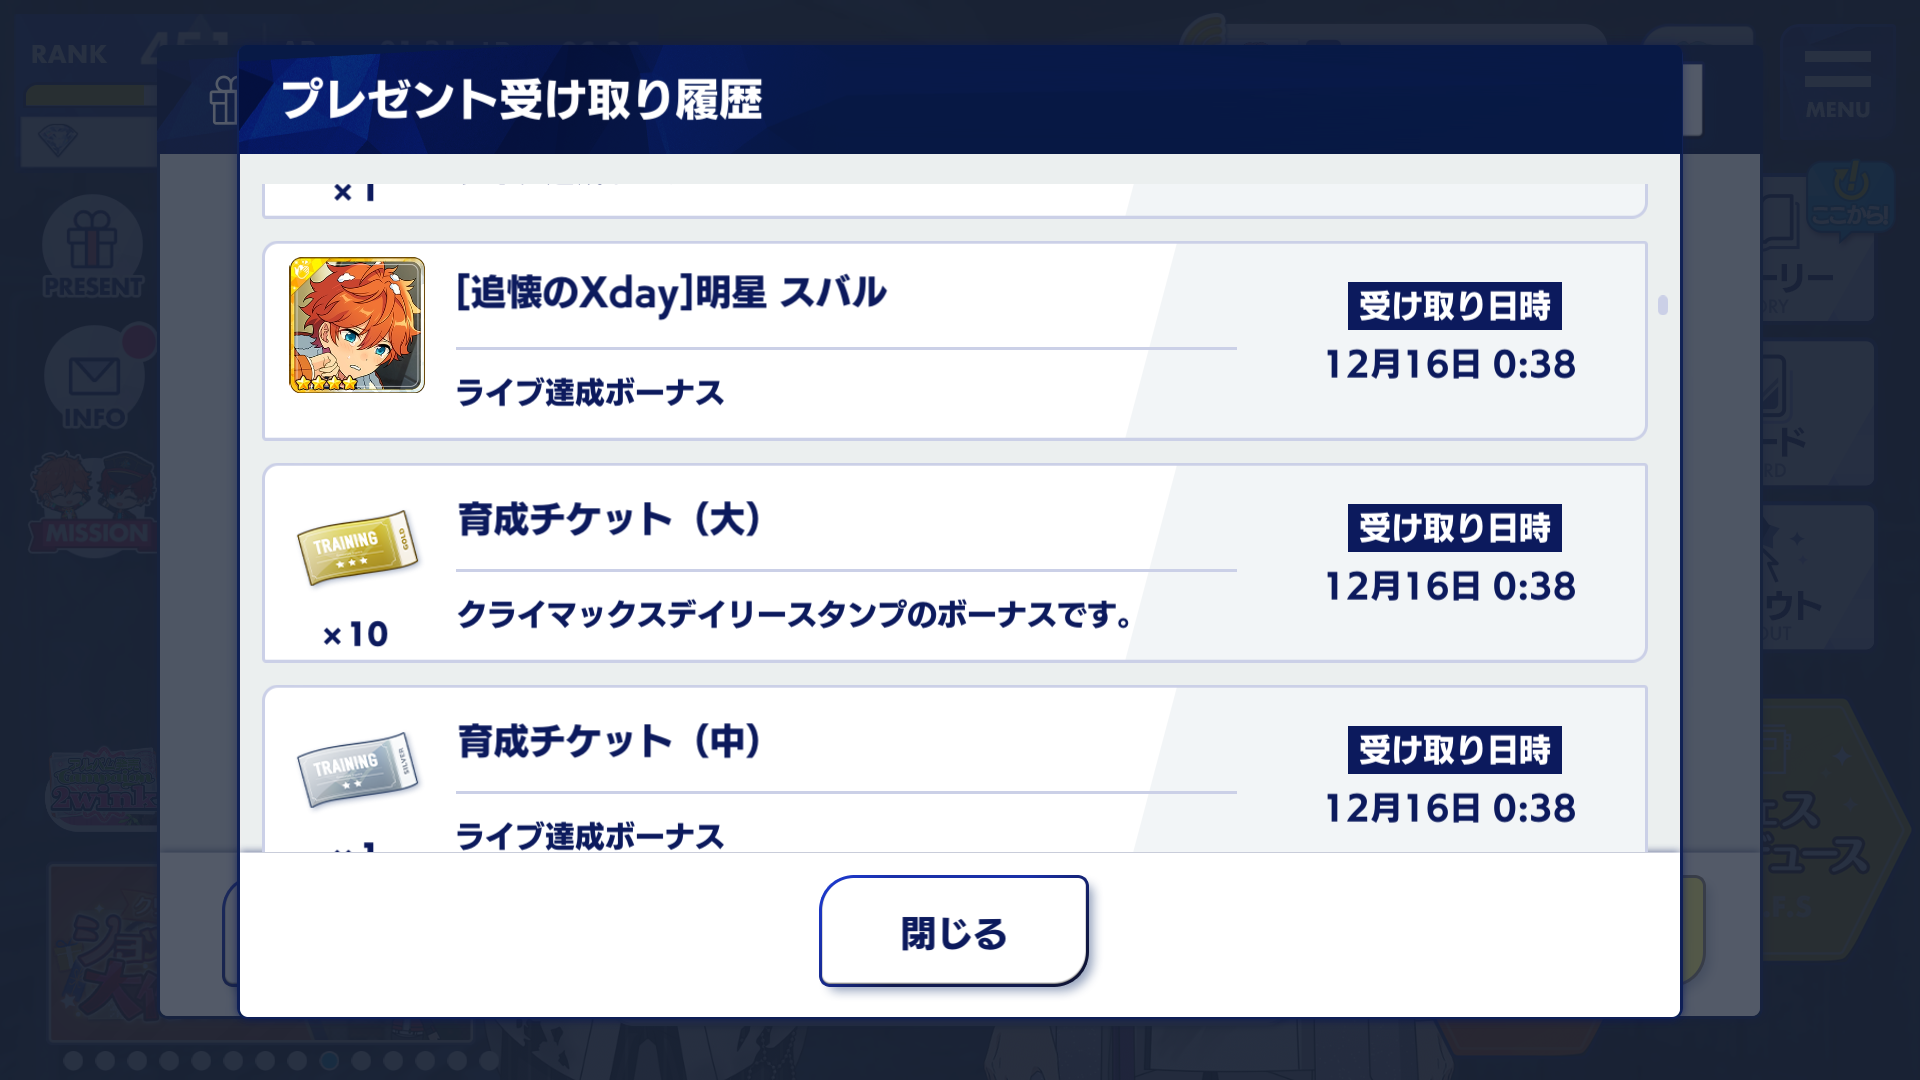Open the MISSION character icon
Screen dimensions: 1920x1080
pyautogui.click(x=94, y=502)
